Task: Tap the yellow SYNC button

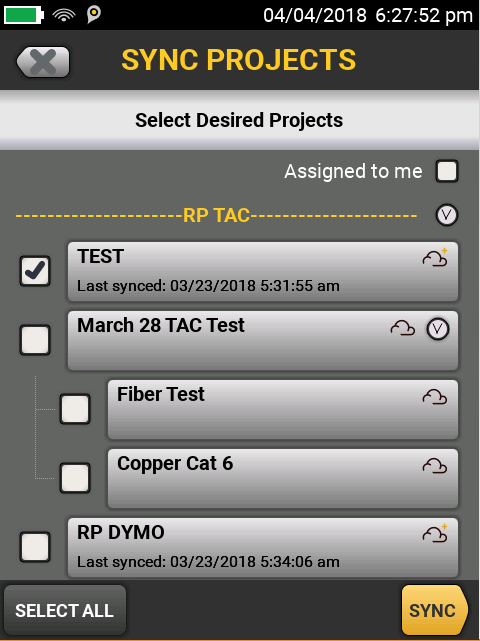Action: [435, 610]
